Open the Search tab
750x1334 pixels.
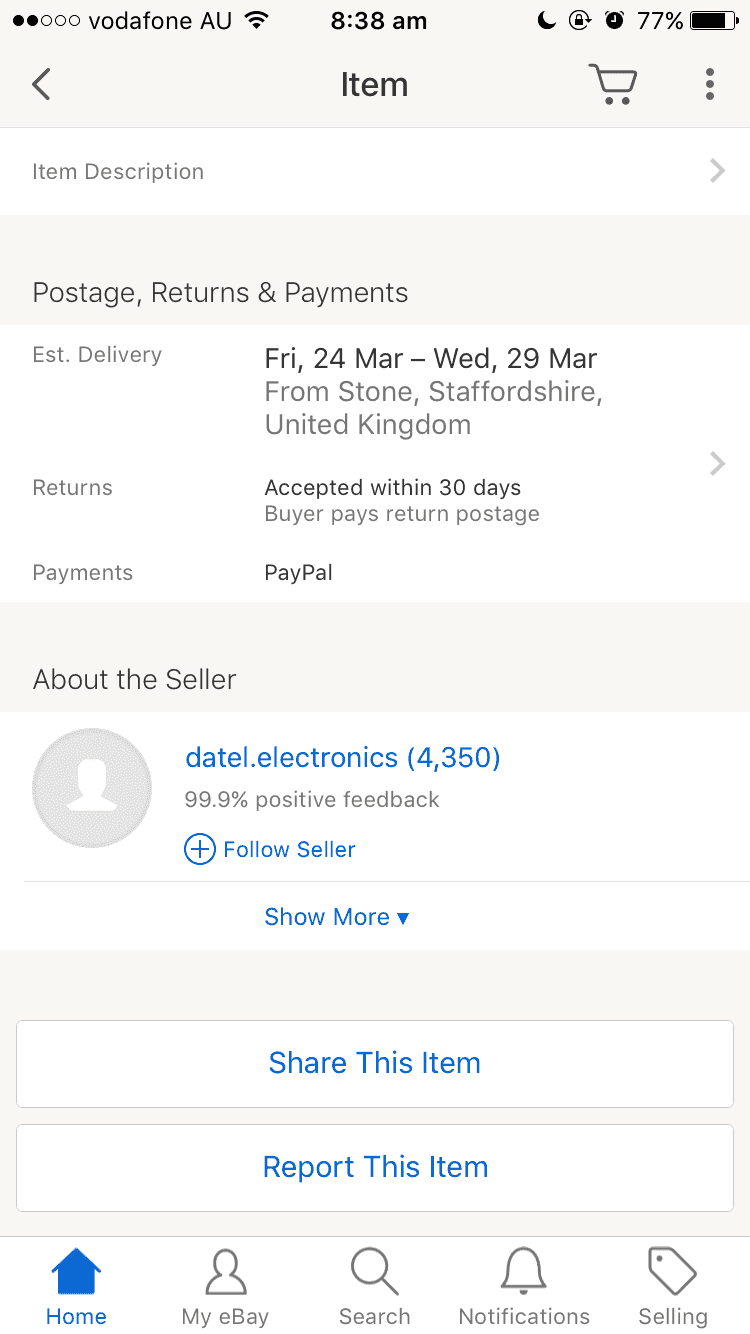[374, 1288]
